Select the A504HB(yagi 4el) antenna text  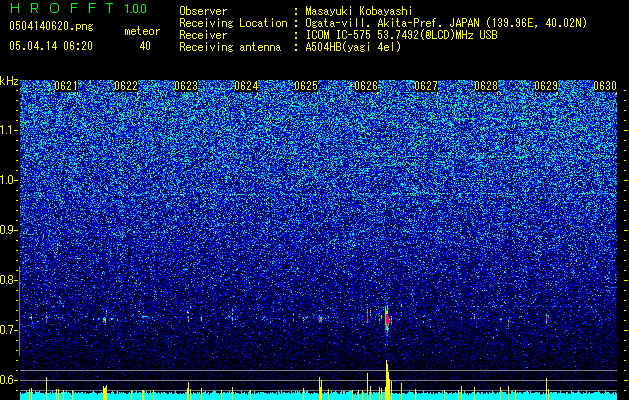coord(353,47)
